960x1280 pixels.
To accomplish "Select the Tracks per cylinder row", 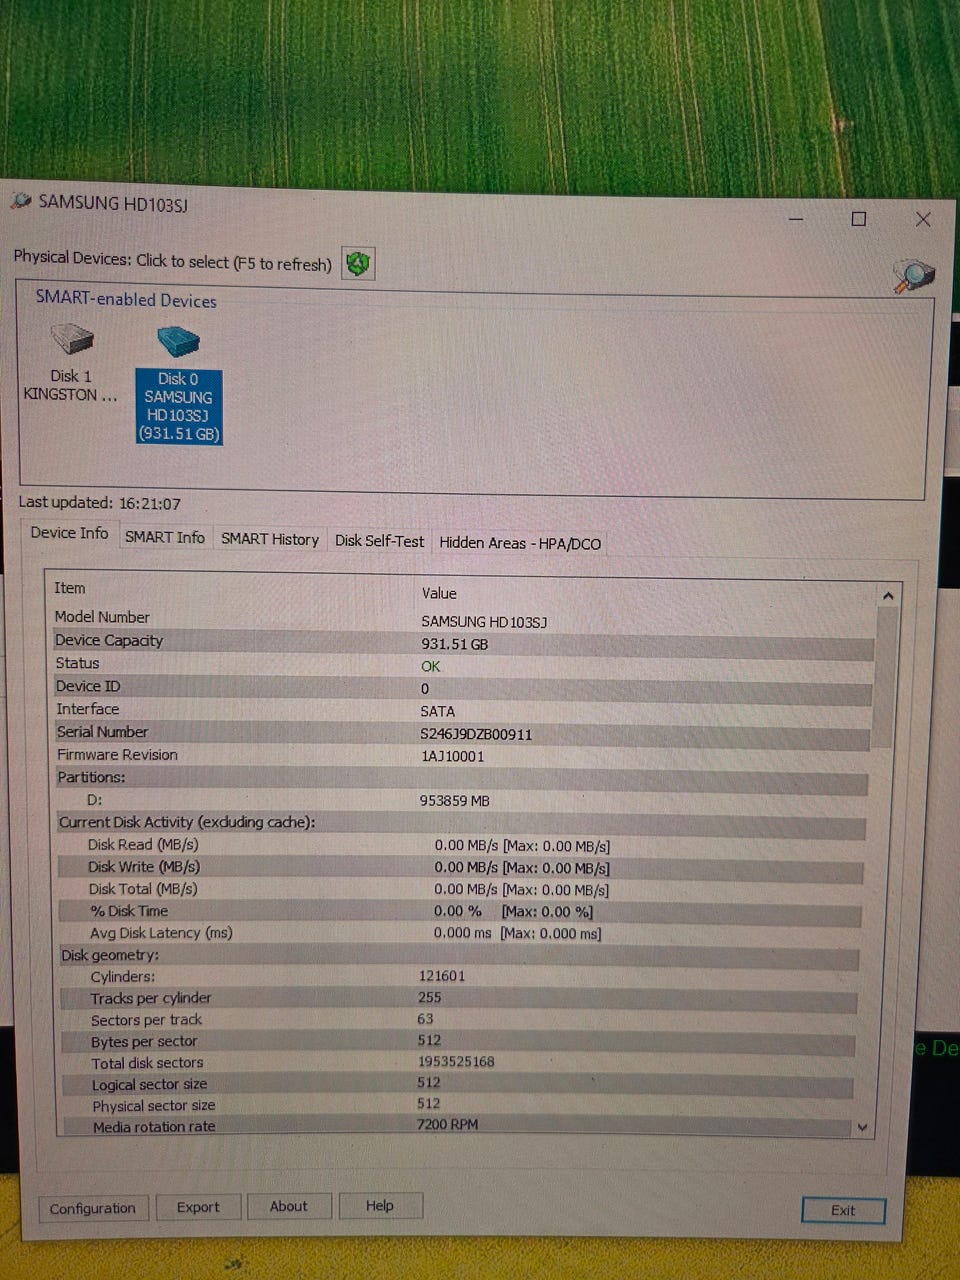I will [x=458, y=998].
